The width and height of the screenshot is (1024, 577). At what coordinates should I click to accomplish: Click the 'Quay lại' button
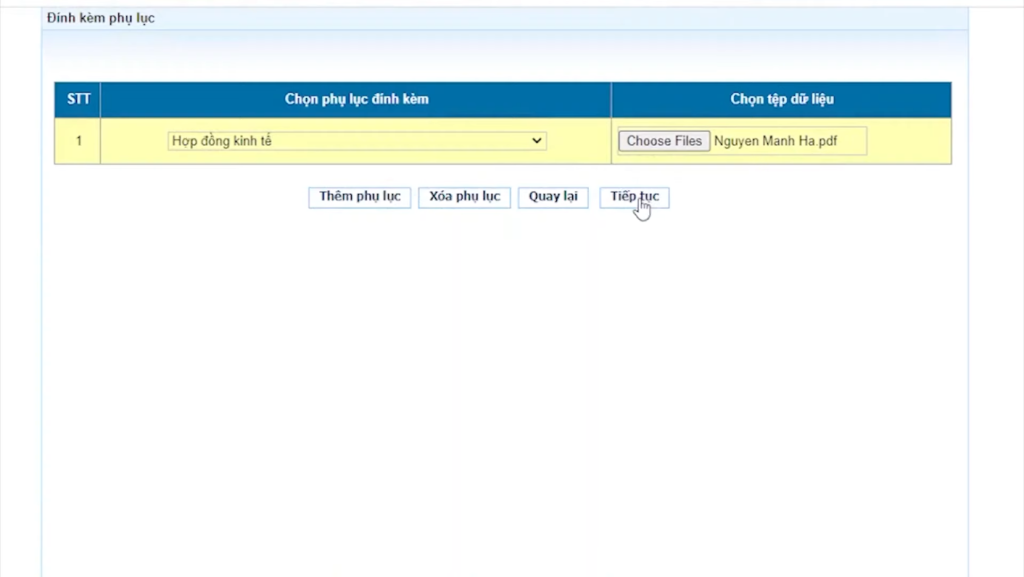click(x=553, y=197)
